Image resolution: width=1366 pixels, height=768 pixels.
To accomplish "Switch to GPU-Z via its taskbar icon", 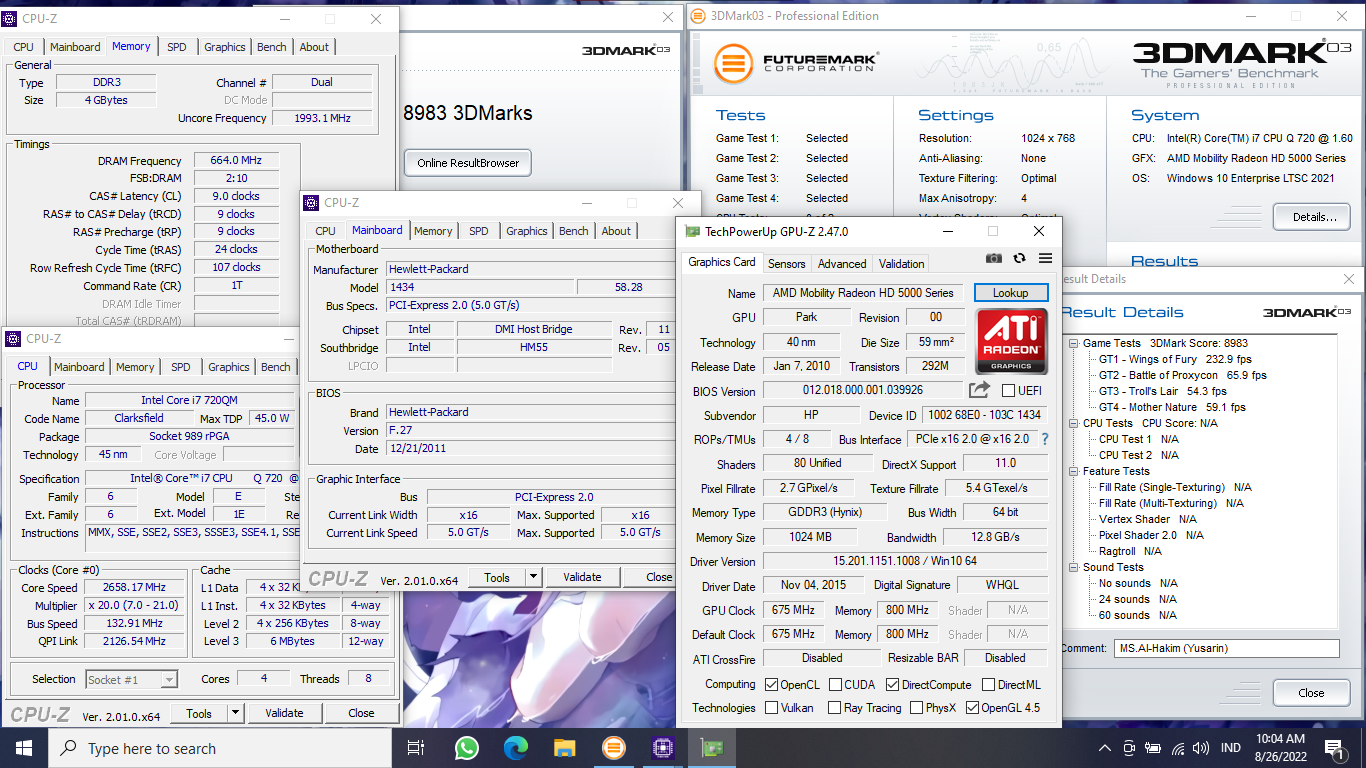I will [712, 748].
